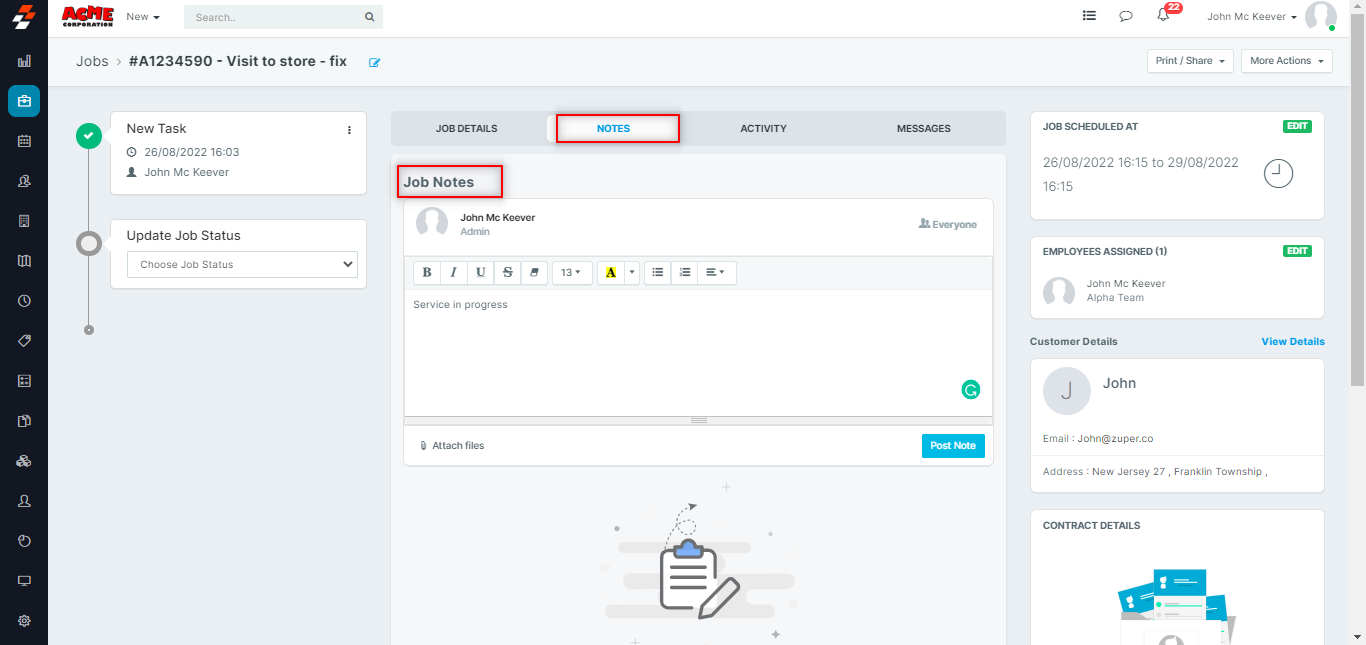
Task: Open the map sidebar icon
Action: pyautogui.click(x=24, y=261)
